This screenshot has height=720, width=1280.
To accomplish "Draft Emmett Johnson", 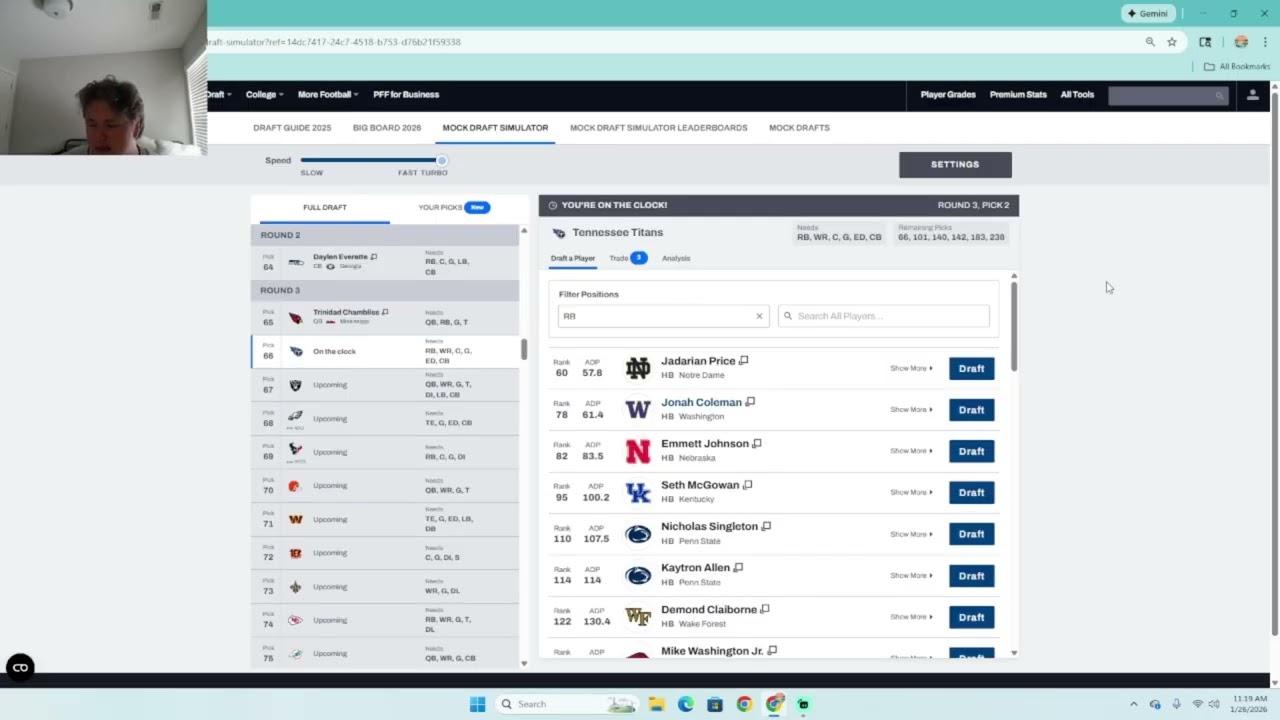I will coord(971,451).
